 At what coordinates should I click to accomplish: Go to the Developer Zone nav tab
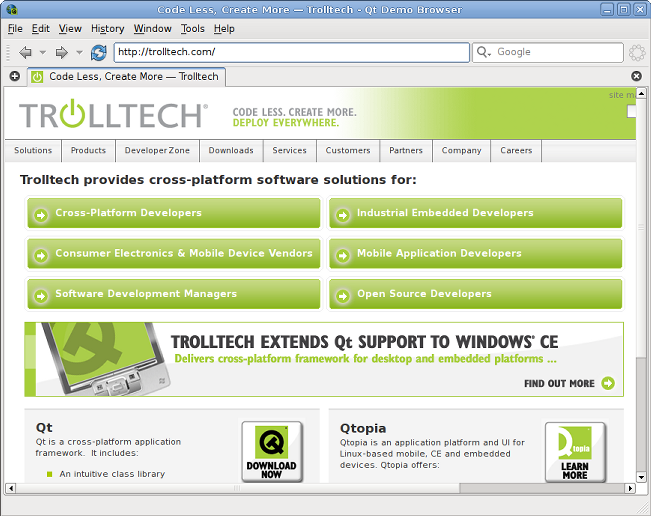click(157, 151)
